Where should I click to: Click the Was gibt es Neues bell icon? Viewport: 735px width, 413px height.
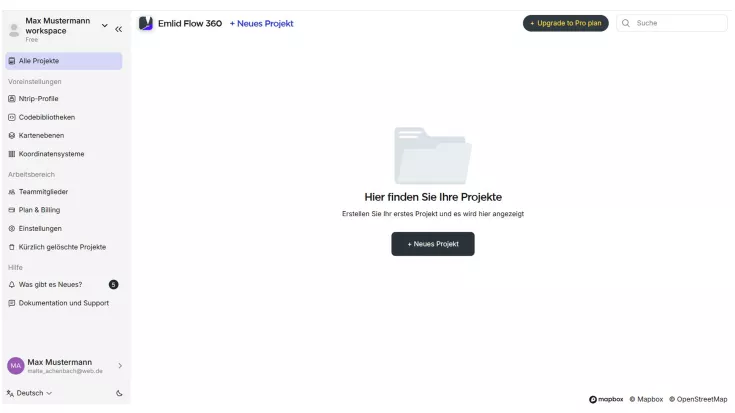(x=12, y=285)
